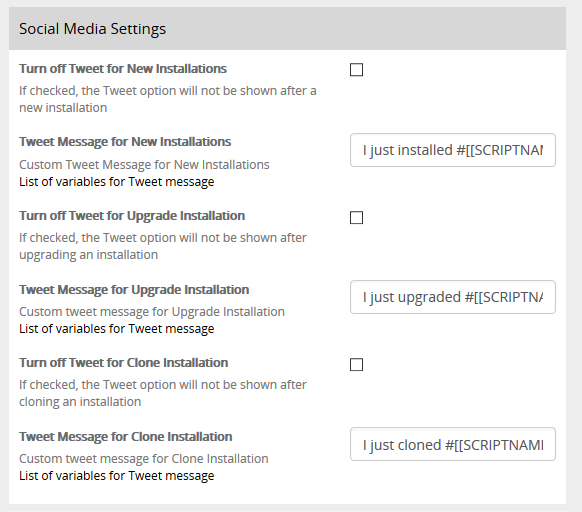Click the 'Tweet Message for New Installations' label
Screen dimensions: 582x512
pyautogui.click(x=125, y=142)
